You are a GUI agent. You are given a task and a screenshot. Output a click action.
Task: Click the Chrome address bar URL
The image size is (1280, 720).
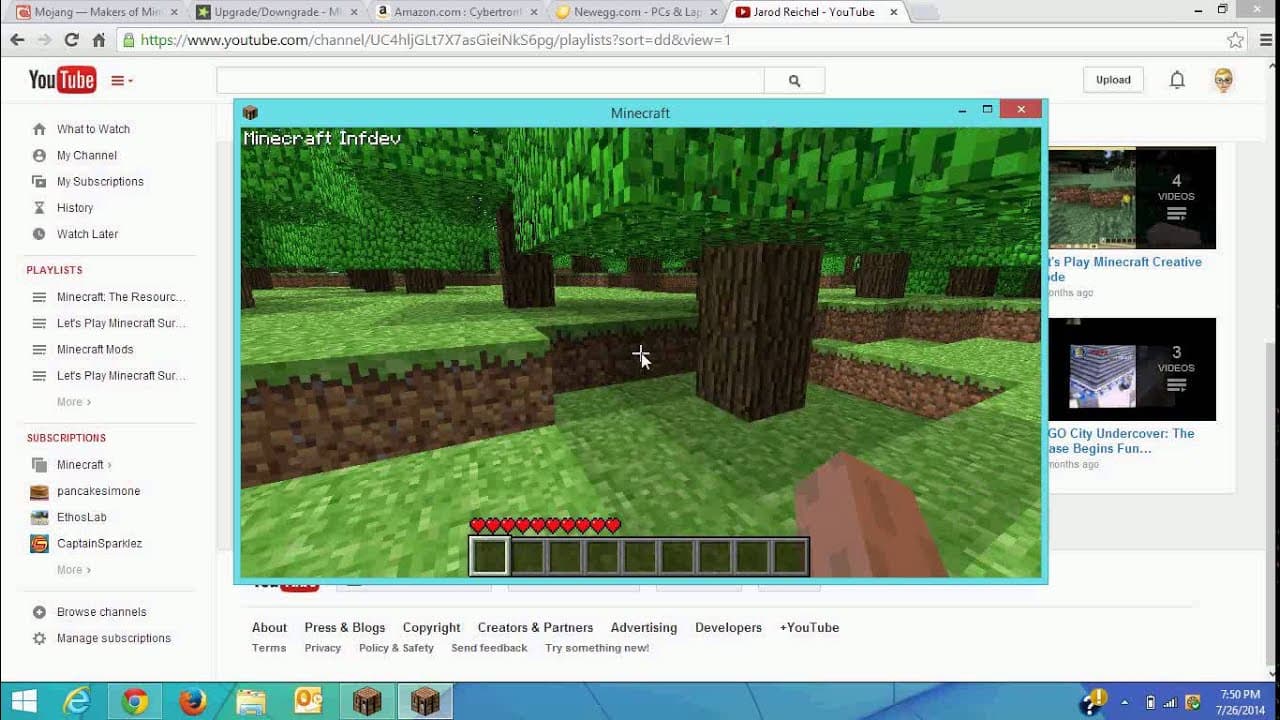(436, 40)
